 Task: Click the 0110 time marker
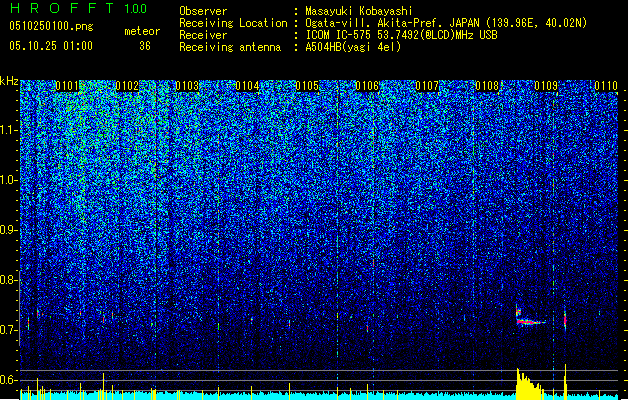(606, 86)
